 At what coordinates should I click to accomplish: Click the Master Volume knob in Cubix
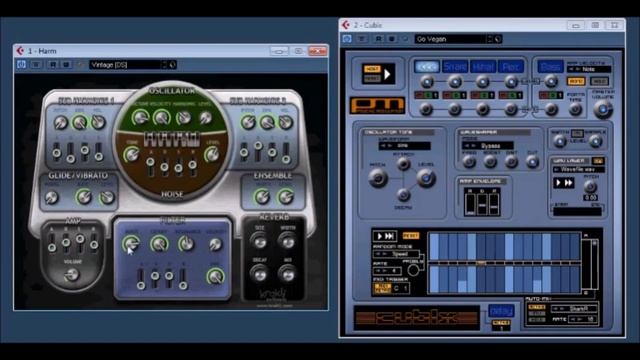[x=603, y=109]
